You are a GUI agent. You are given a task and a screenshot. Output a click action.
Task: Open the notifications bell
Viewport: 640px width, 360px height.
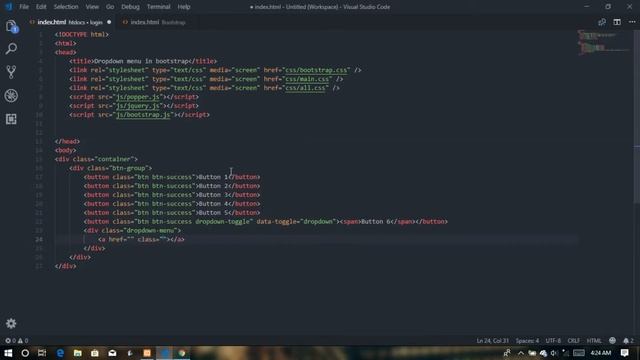[628, 340]
